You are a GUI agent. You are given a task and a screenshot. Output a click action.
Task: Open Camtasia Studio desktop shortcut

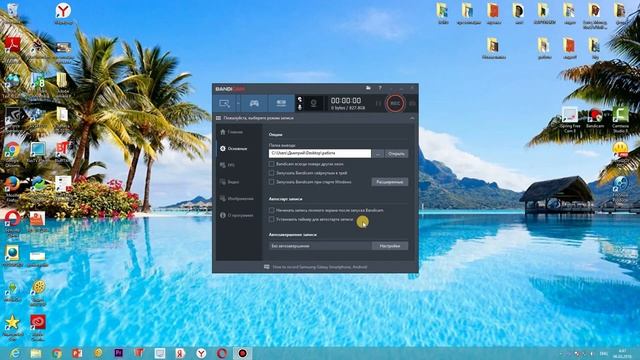(x=620, y=119)
